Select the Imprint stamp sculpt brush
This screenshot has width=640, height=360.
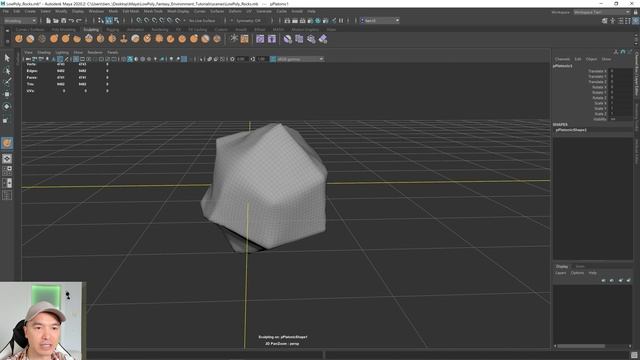pyautogui.click(x=124, y=39)
